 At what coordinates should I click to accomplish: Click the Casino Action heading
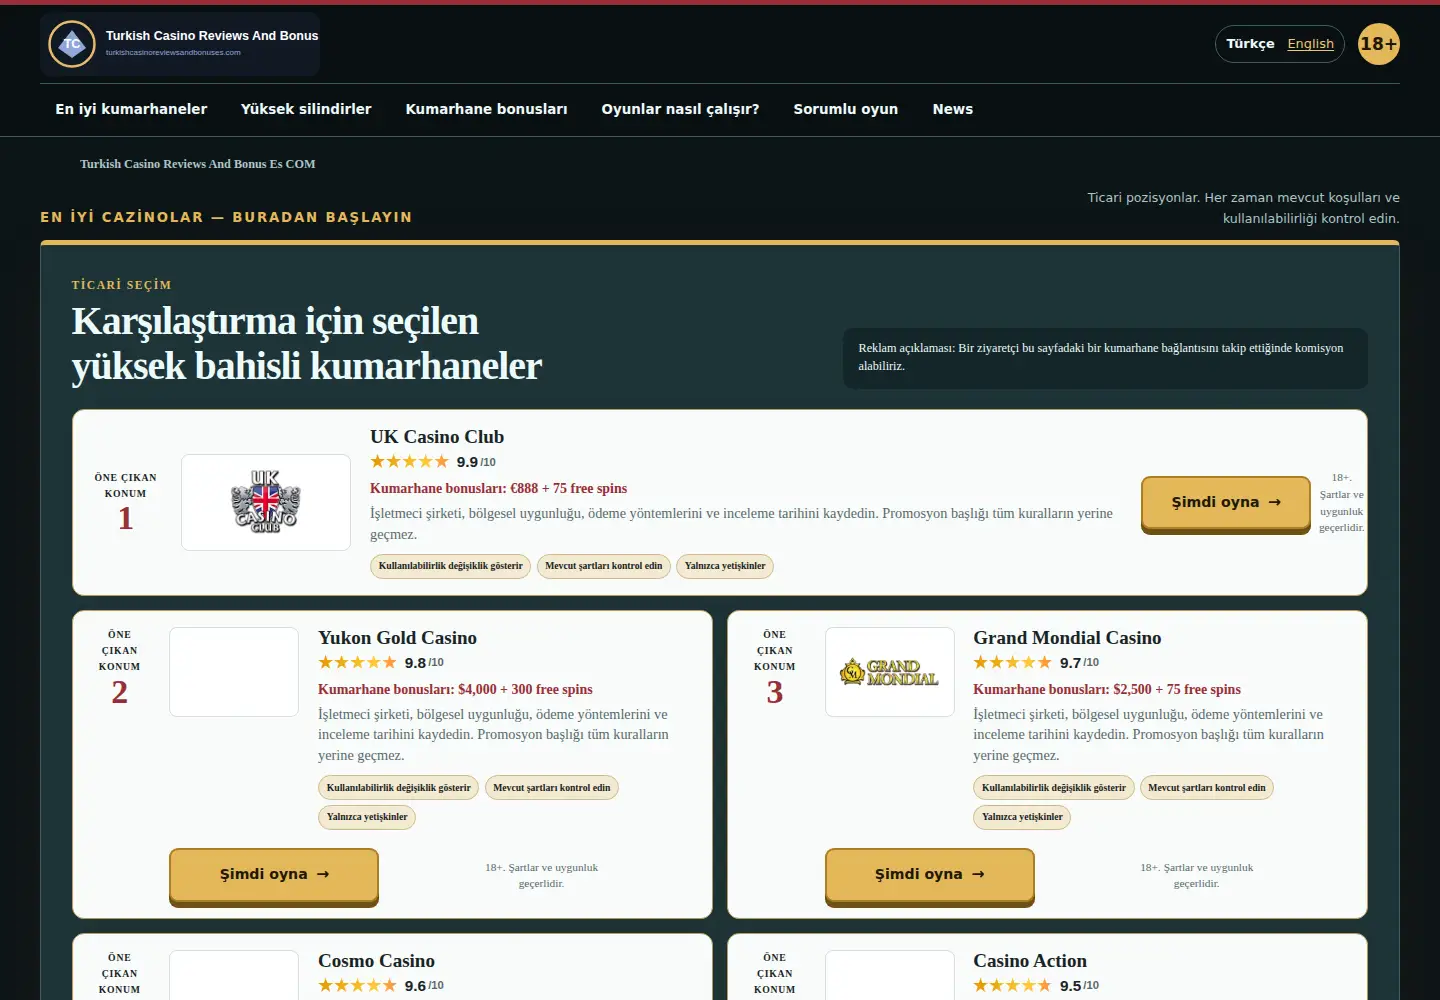[x=1030, y=961]
